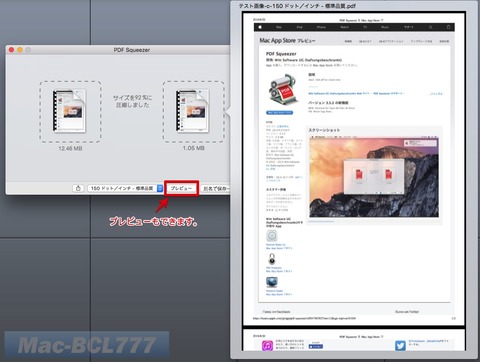
Task: Click the iTunes on Twitter text in preview
Action: (407, 312)
